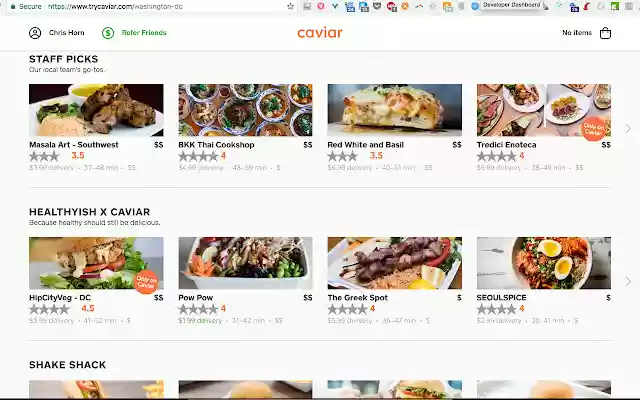Click The Greek Spot kebab photo
This screenshot has width=640, height=400.
point(395,263)
